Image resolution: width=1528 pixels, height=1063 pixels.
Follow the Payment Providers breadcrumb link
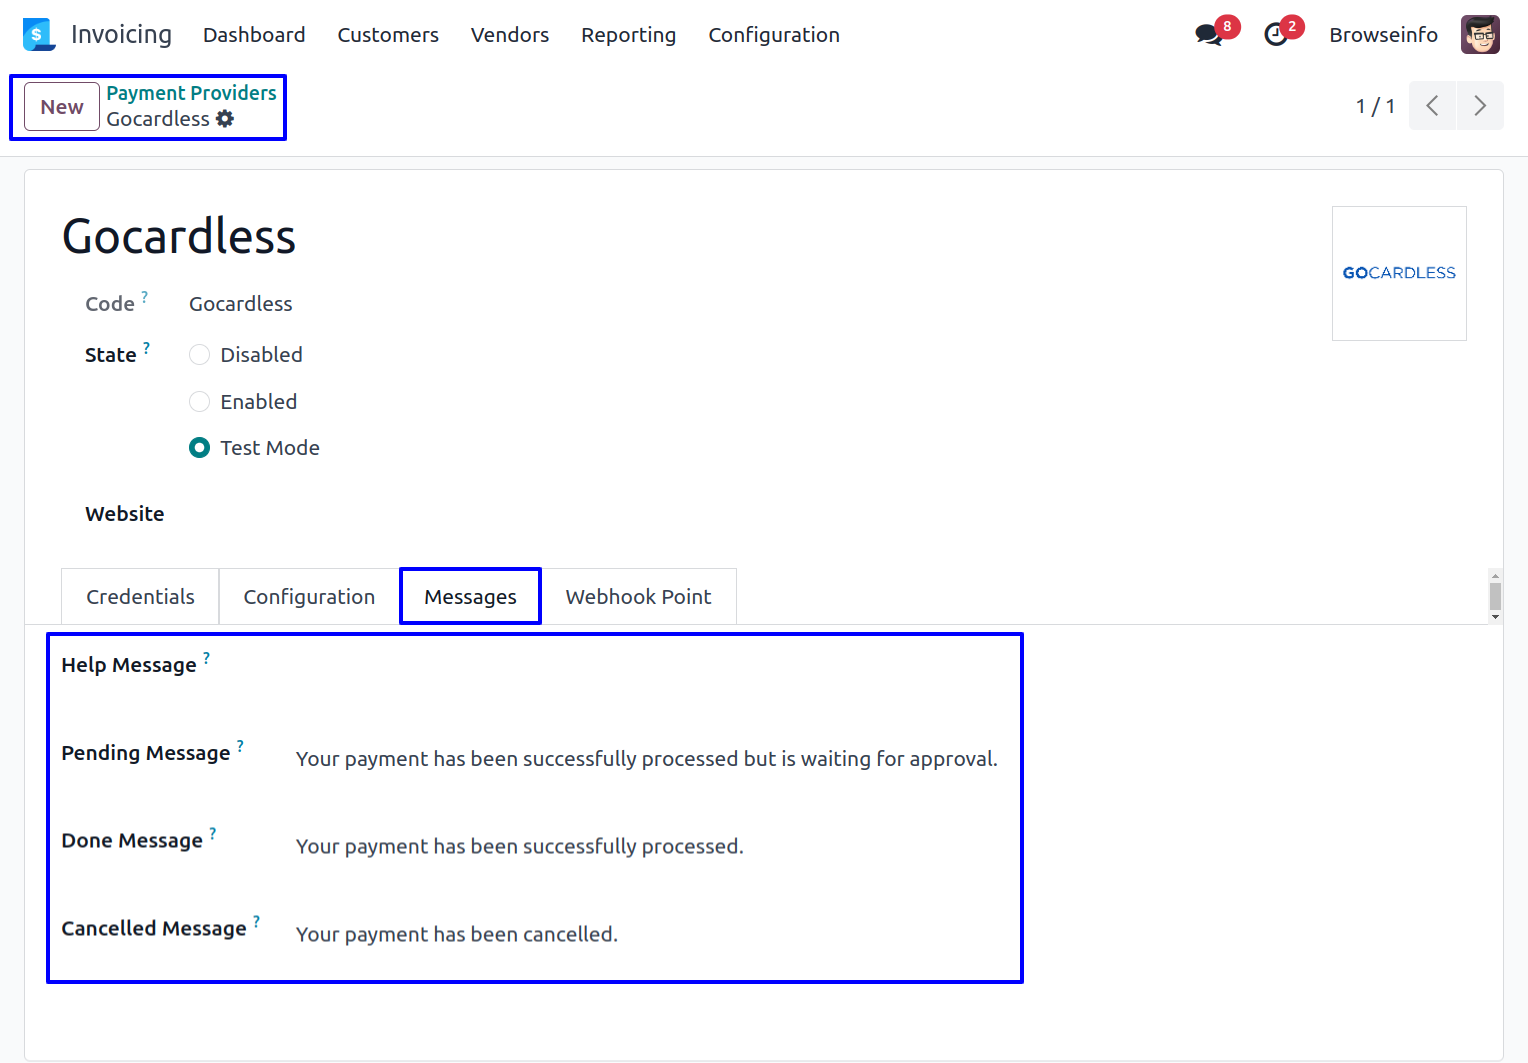[191, 93]
